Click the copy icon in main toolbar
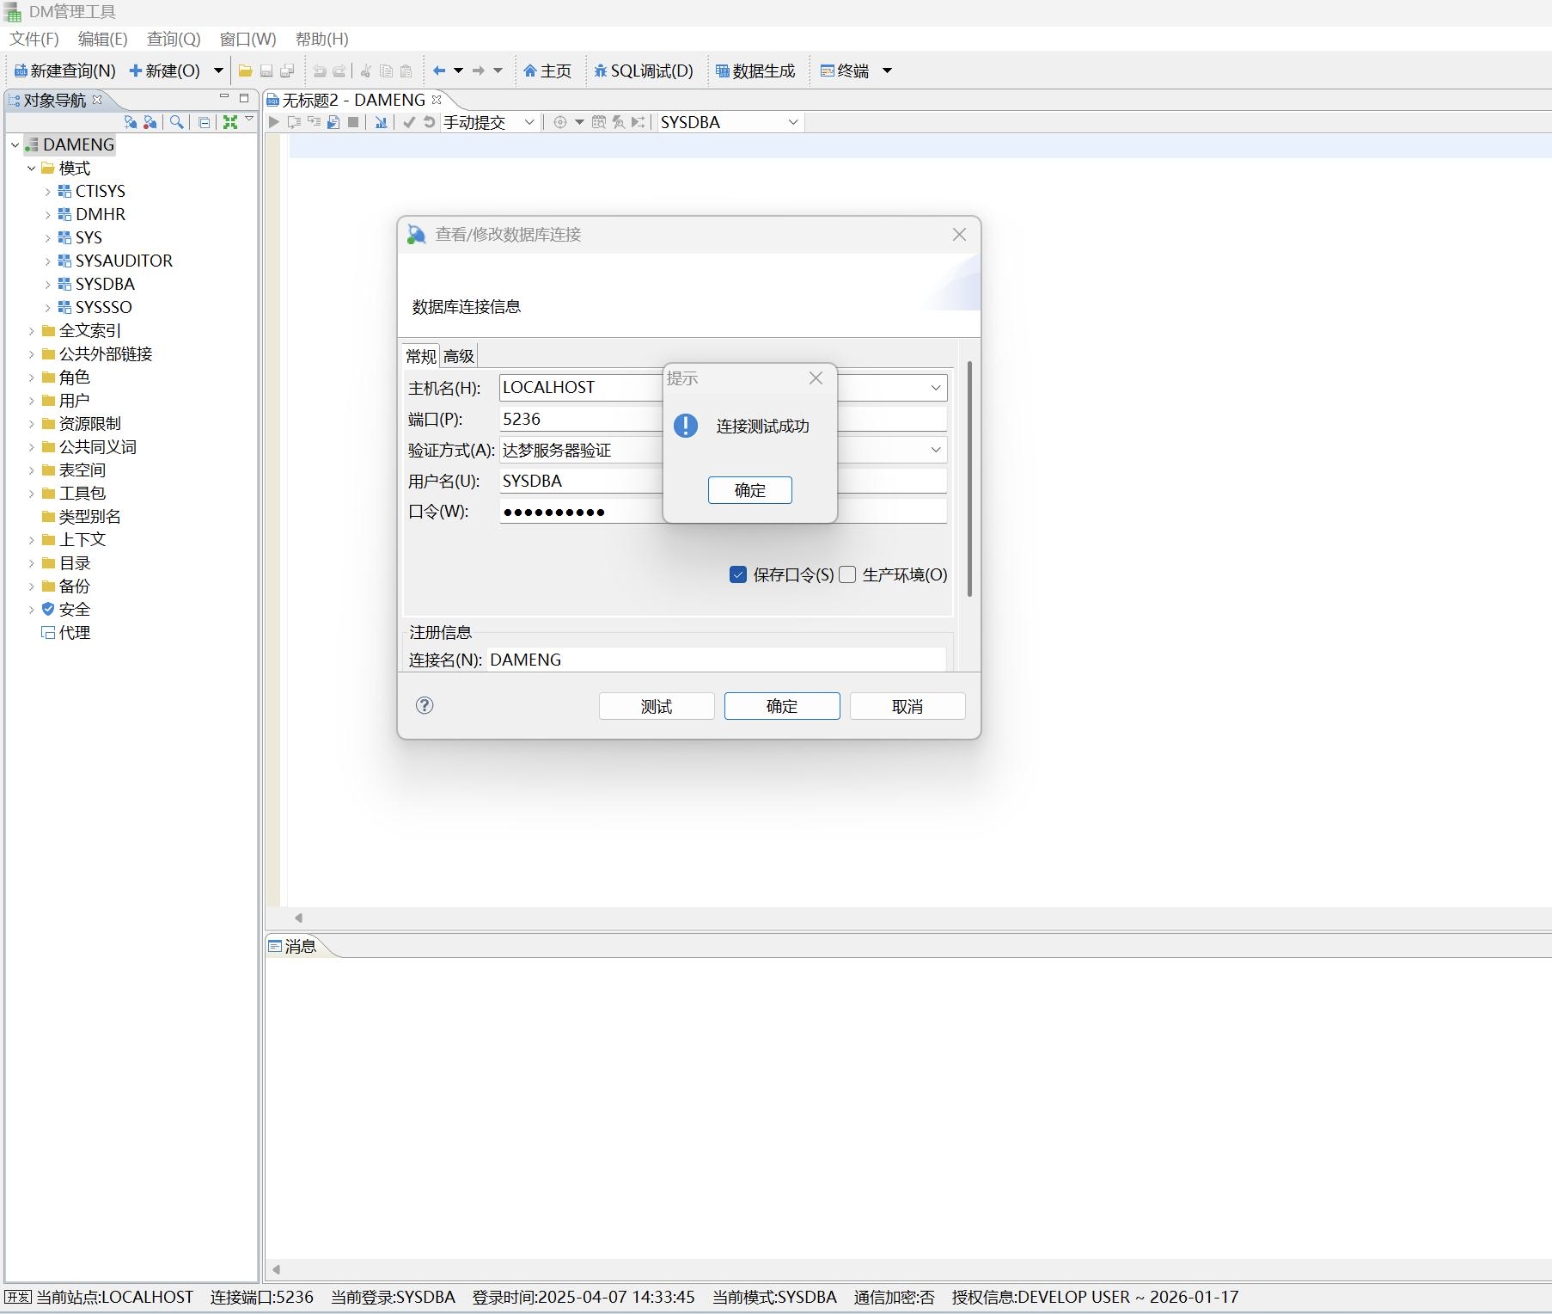Image resolution: width=1552 pixels, height=1314 pixels. 386,71
